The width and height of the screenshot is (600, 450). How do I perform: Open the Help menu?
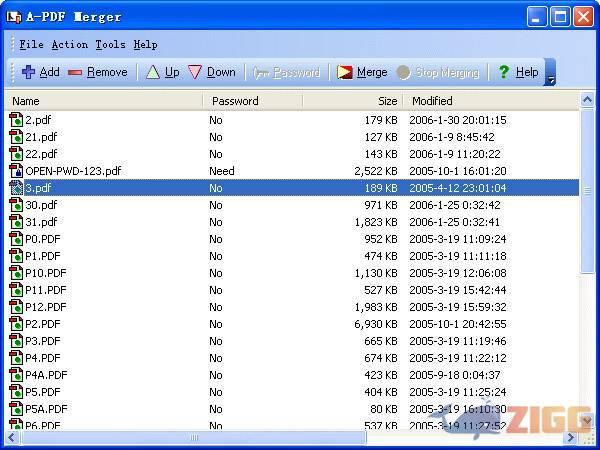tap(145, 45)
